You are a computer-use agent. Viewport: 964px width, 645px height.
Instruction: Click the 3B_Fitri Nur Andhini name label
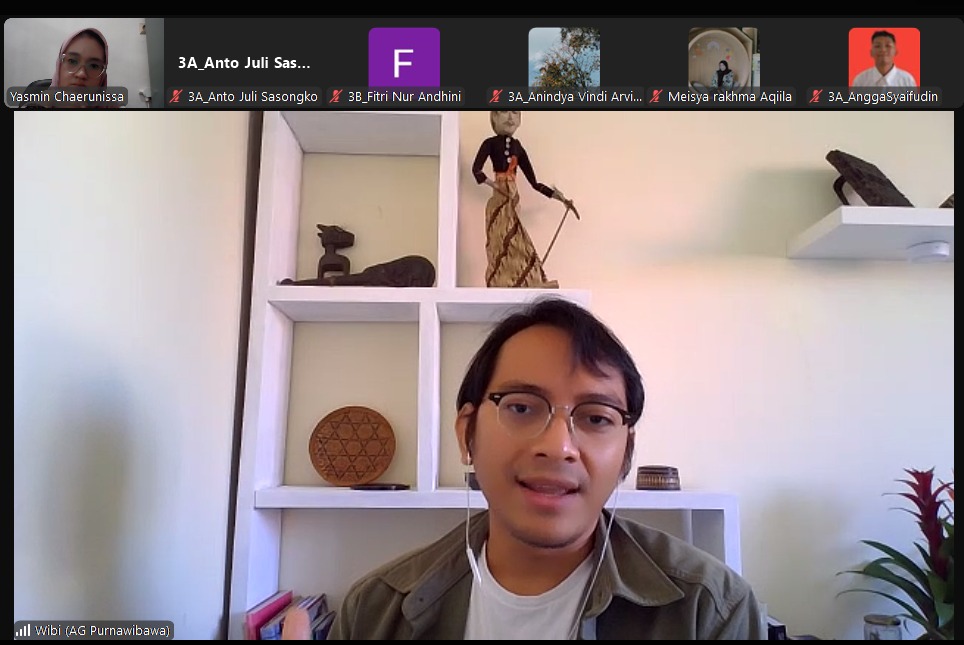pos(404,97)
